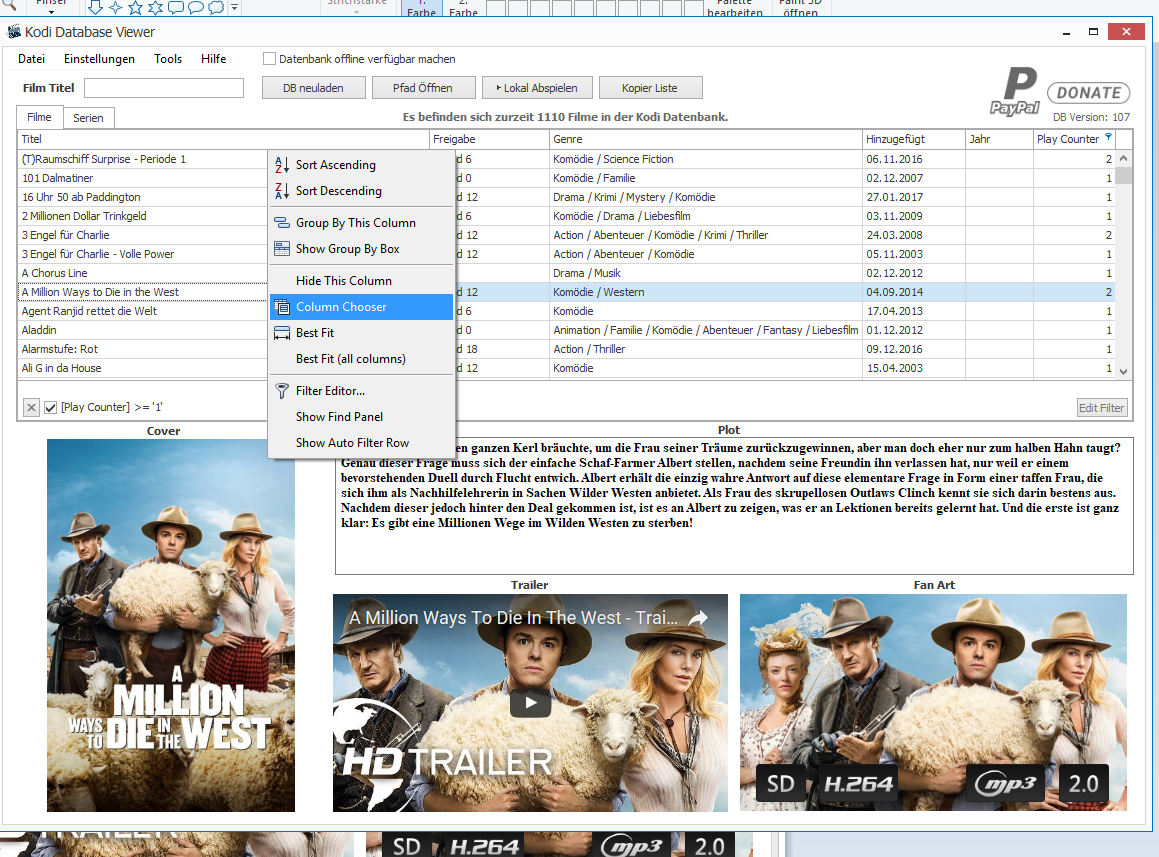Click 'Palette bearbeiten' in Paint window behind
This screenshot has height=857, width=1159.
(x=735, y=7)
